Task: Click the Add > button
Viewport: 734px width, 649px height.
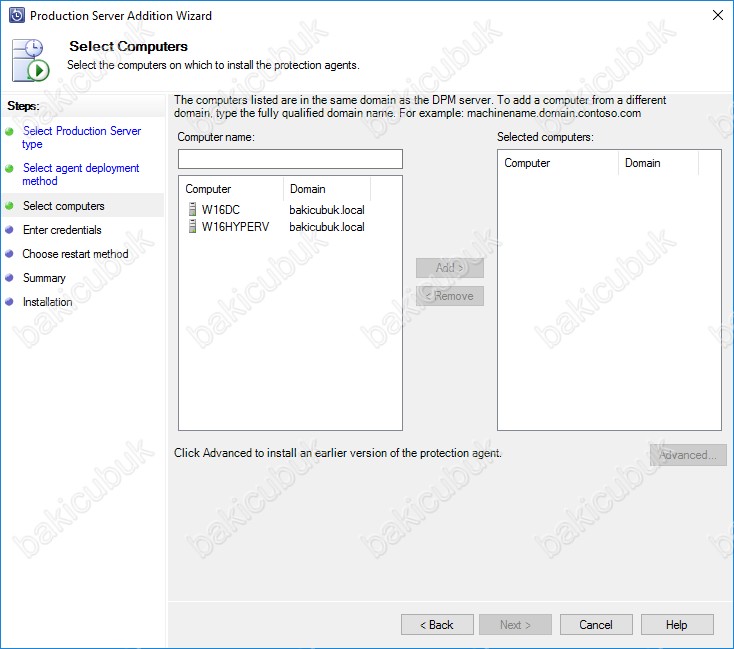Action: coord(450,268)
